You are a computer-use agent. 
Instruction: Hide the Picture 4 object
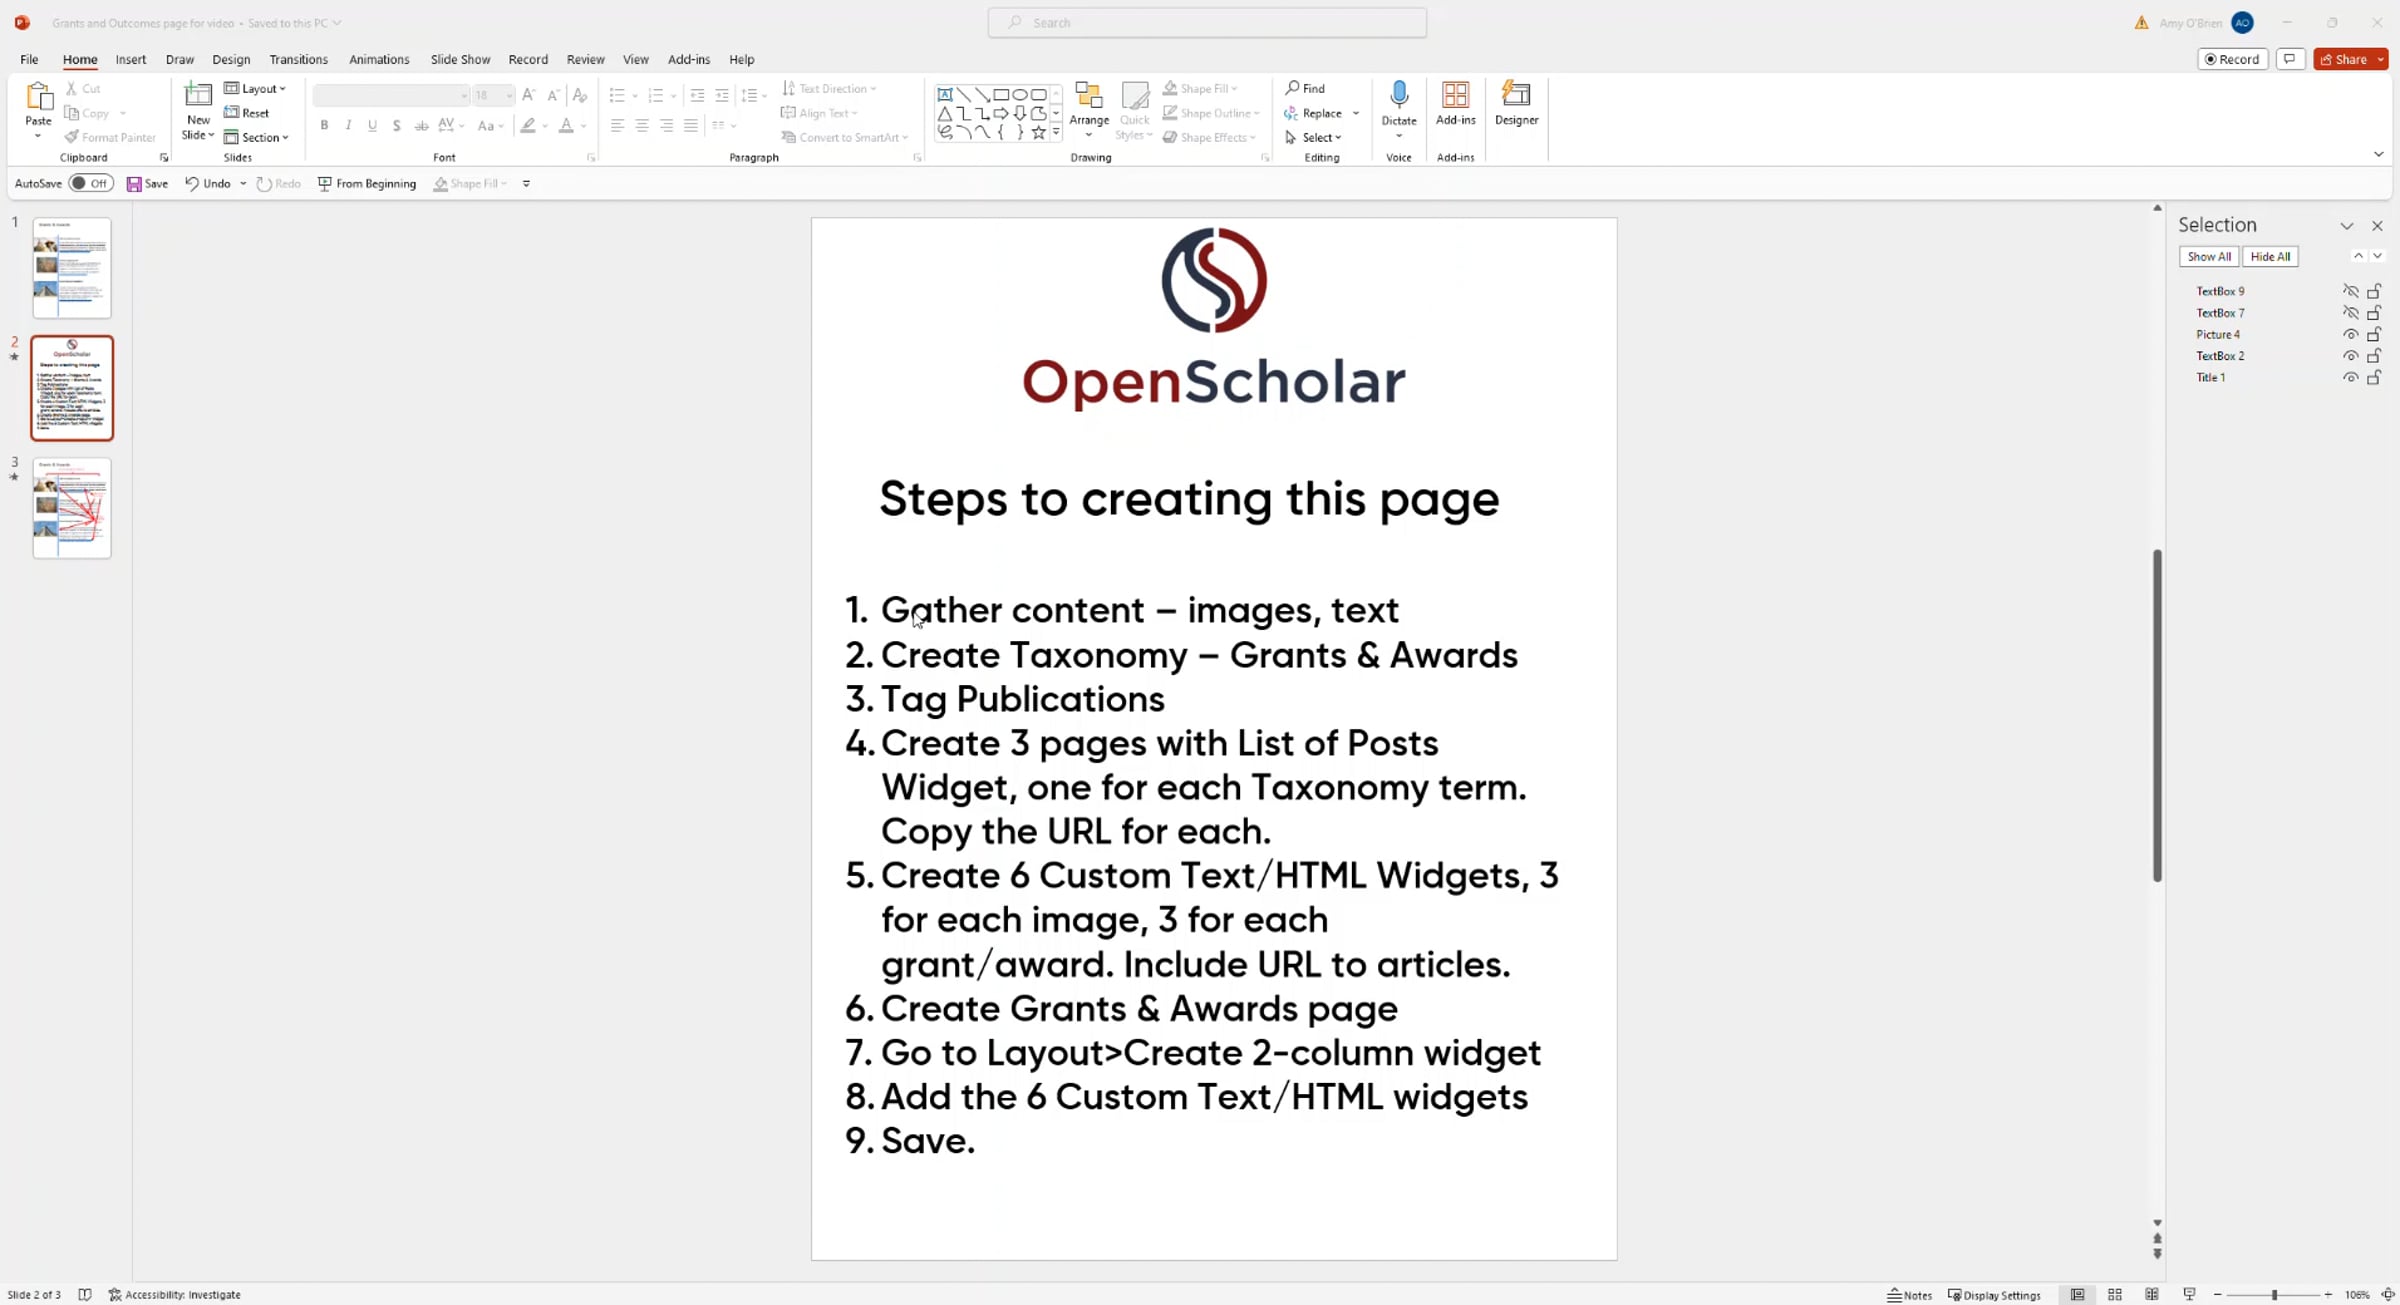coord(2350,334)
